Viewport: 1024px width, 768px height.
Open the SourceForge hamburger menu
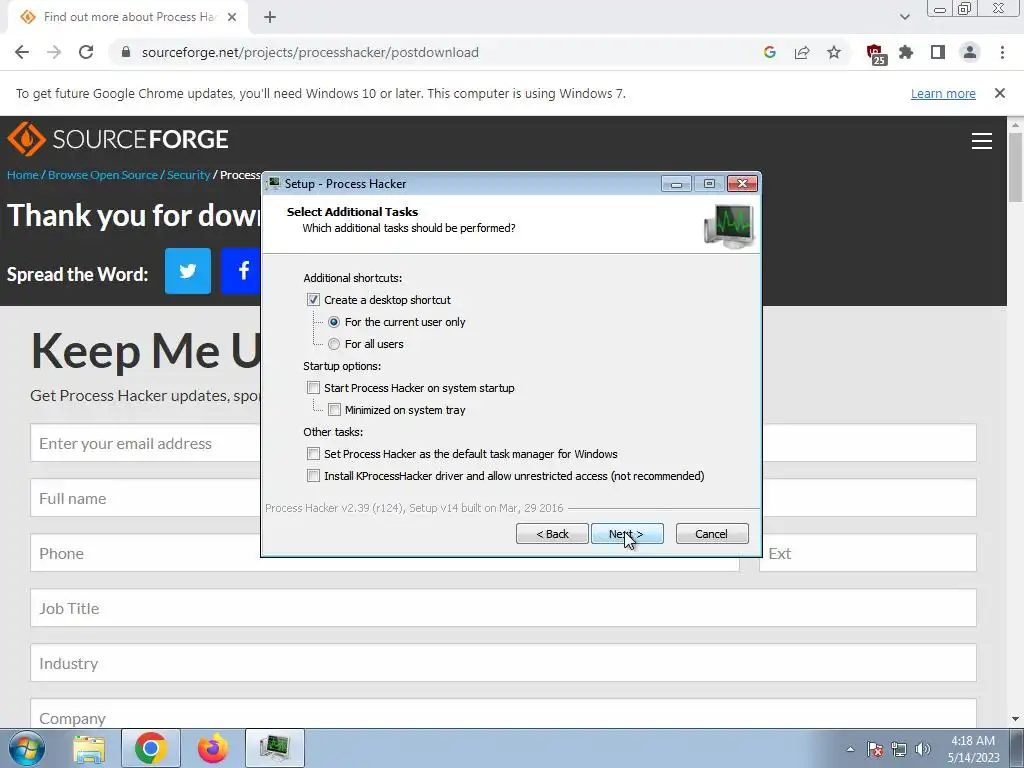tap(982, 140)
